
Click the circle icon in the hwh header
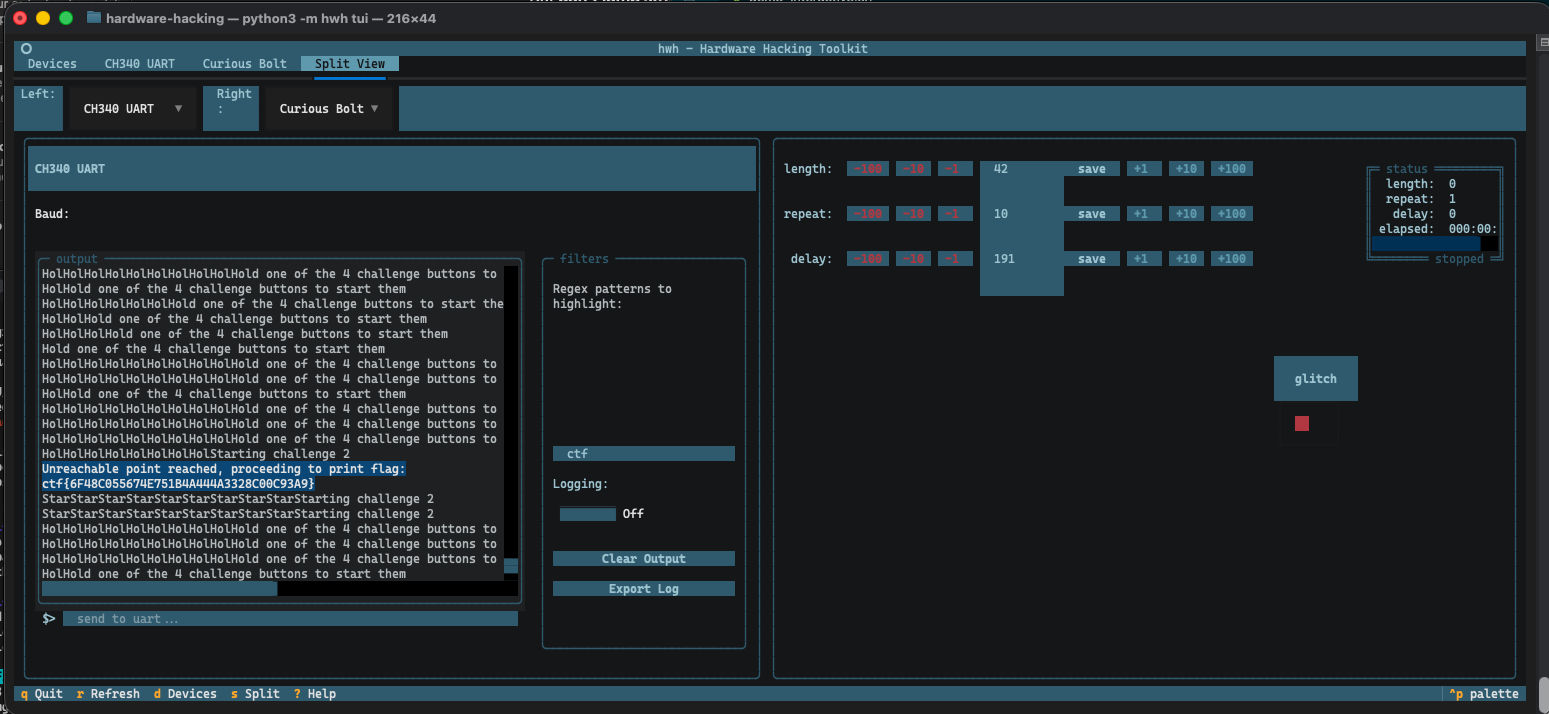coord(26,48)
